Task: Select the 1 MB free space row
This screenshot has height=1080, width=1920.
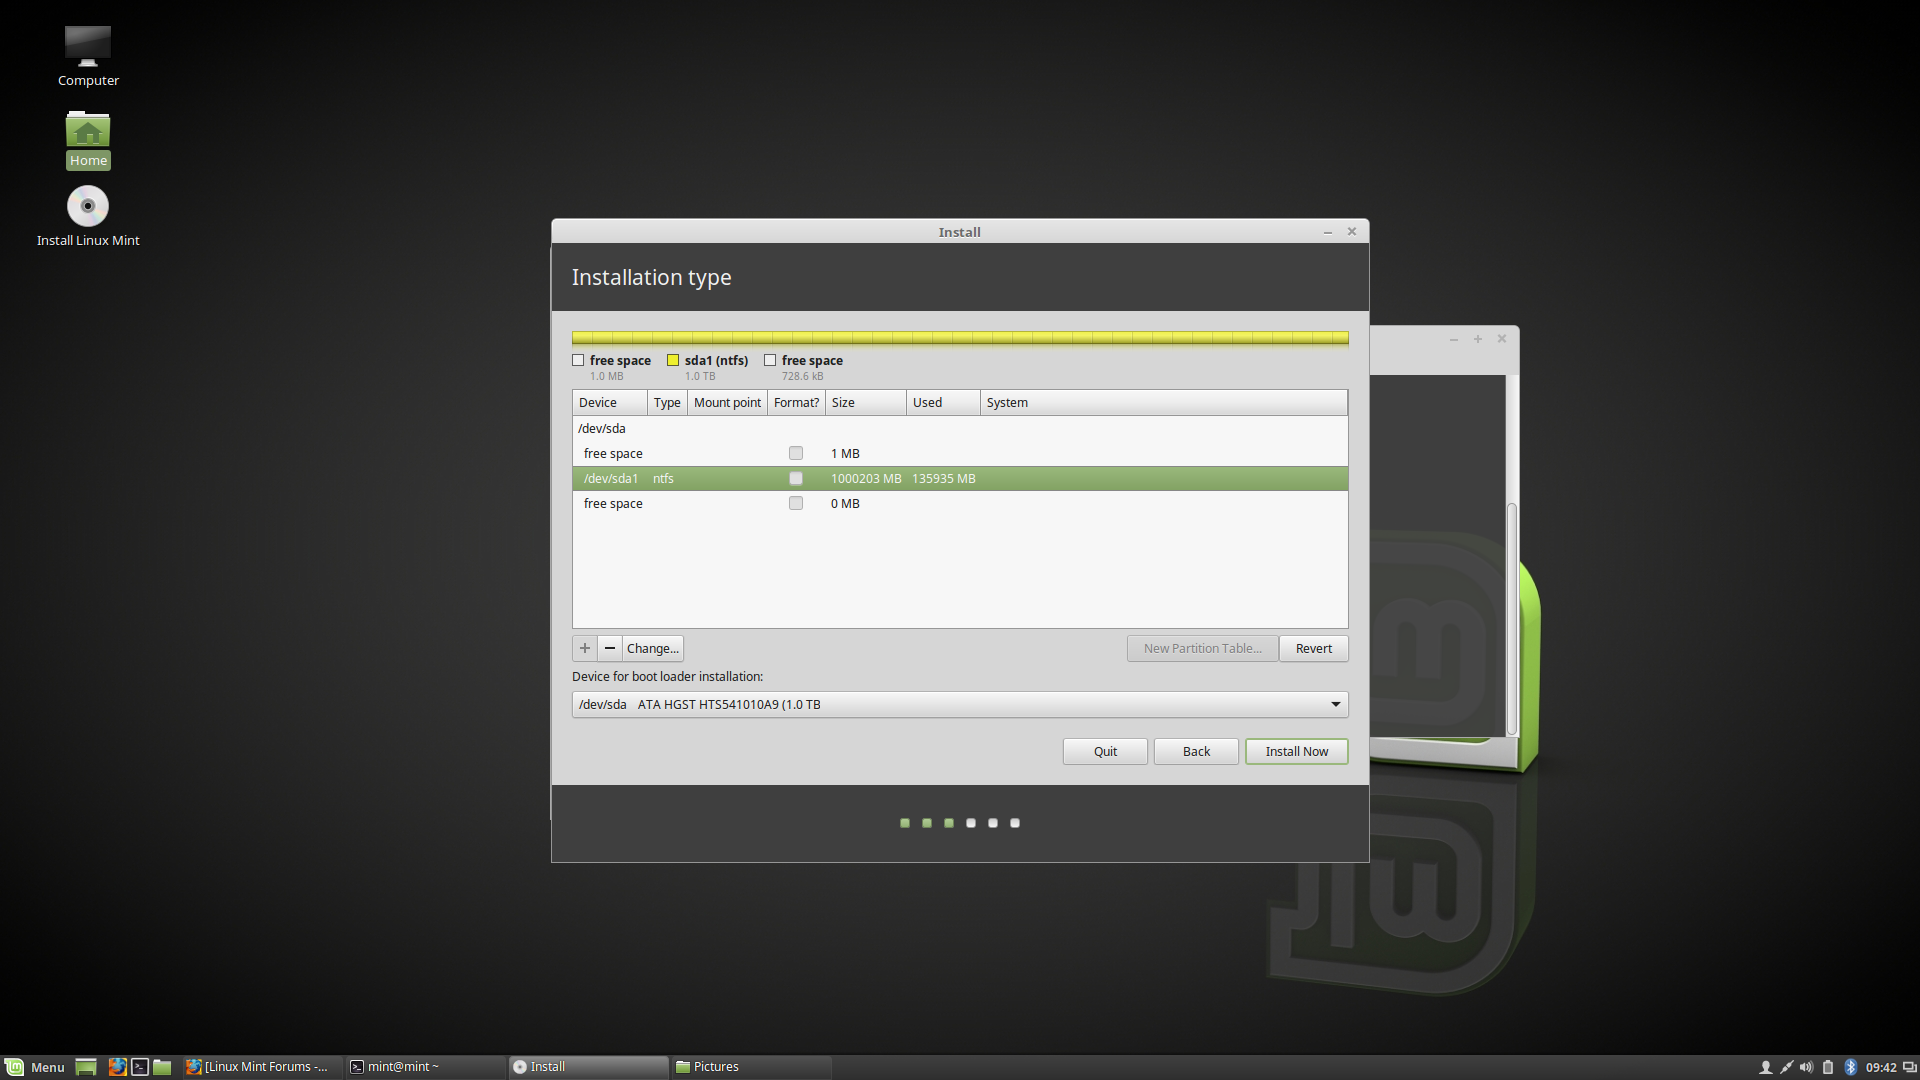Action: tap(960, 453)
